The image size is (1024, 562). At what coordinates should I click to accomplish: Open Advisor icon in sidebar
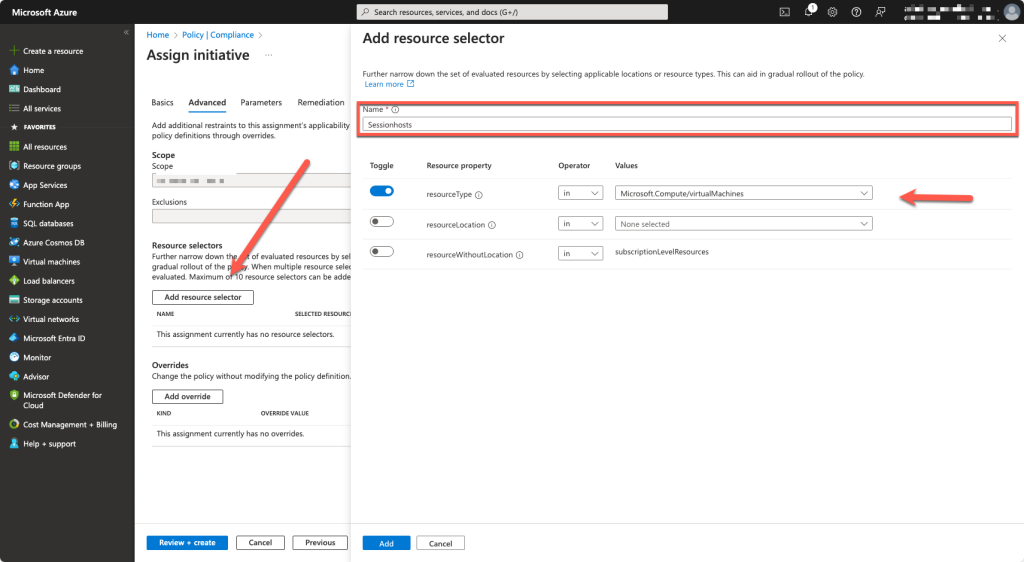(14, 376)
